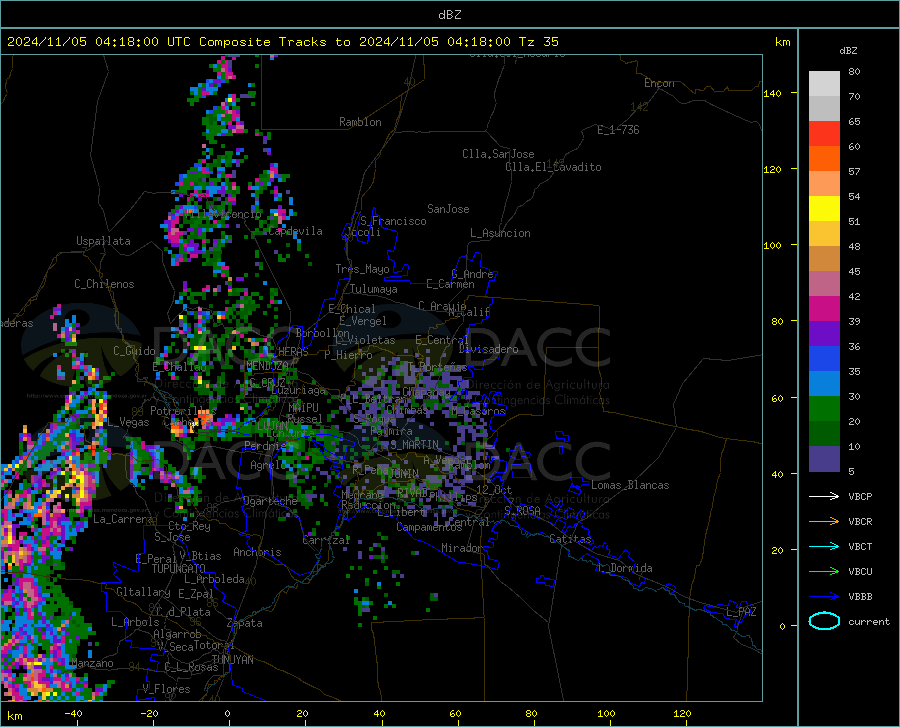Click the green VBCU arrow icon
The width and height of the screenshot is (900, 727).
824,572
